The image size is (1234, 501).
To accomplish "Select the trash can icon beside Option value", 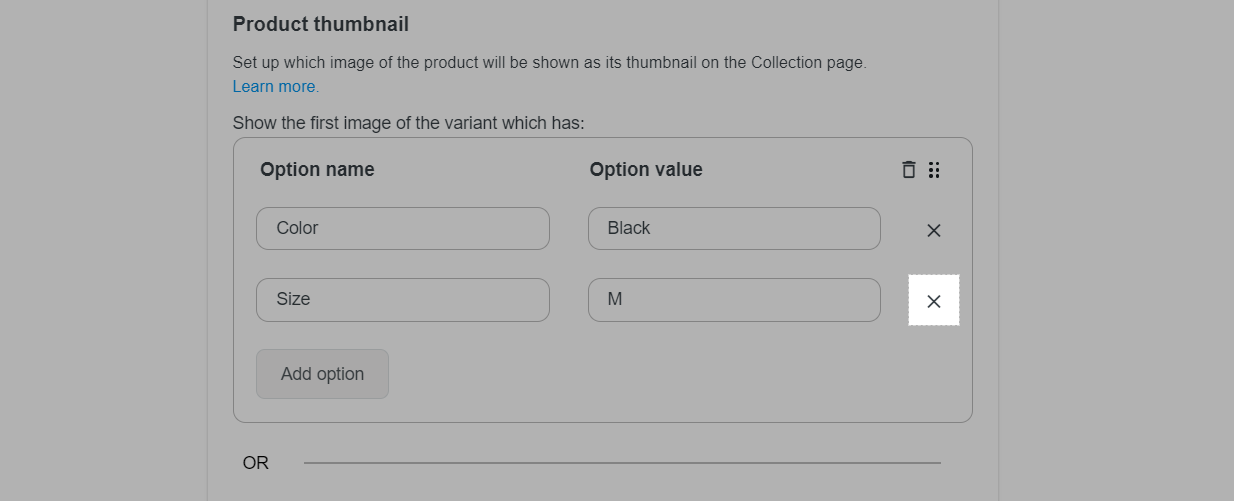I will (908, 170).
